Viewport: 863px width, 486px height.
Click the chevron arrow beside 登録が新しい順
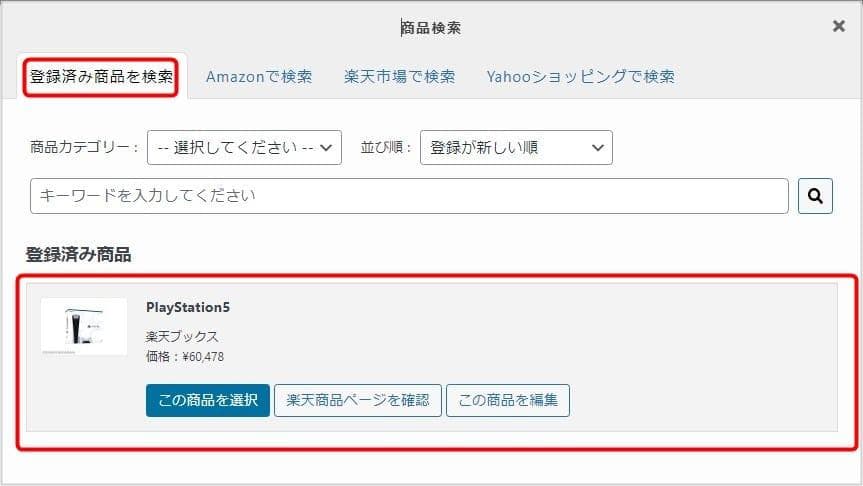(598, 148)
